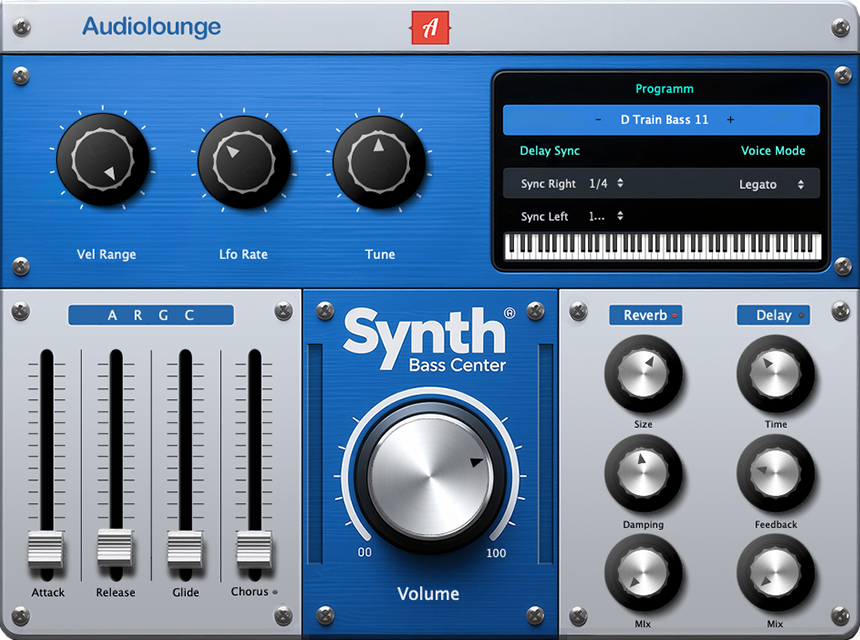Viewport: 860px width, 640px height.
Task: Toggle the Reverb button on
Action: (x=646, y=315)
